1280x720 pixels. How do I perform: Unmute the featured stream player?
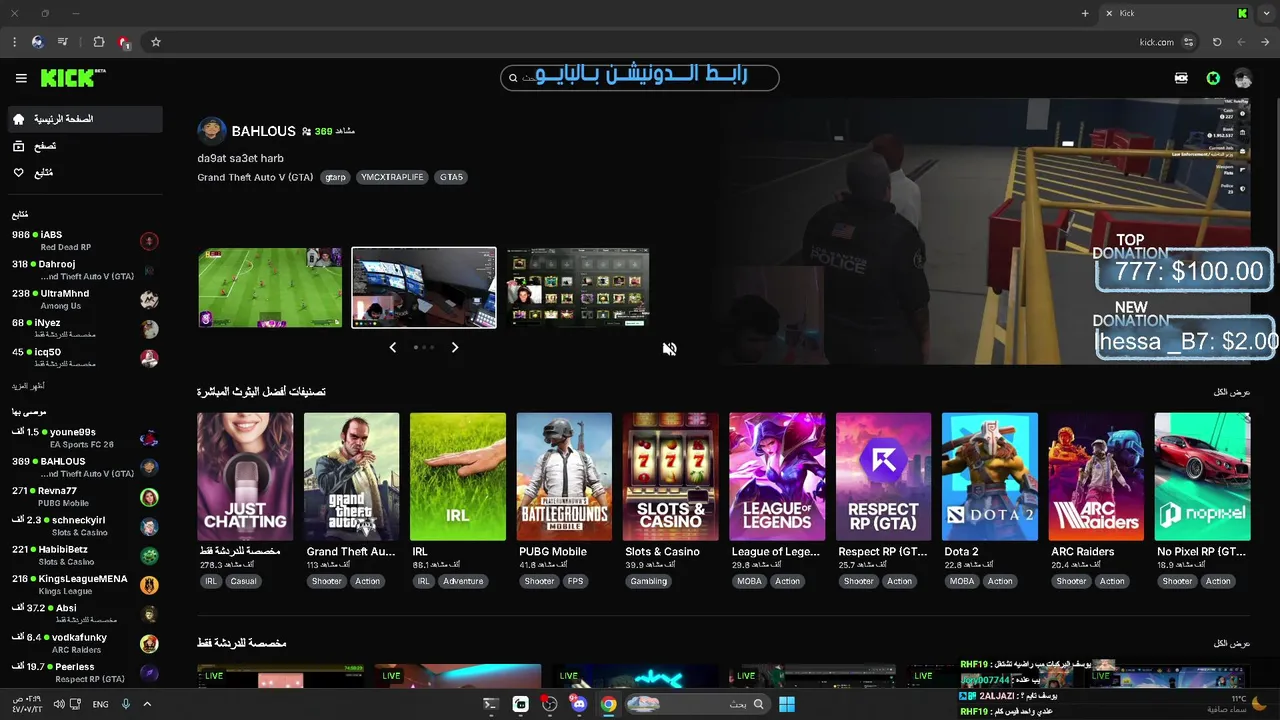pos(669,348)
